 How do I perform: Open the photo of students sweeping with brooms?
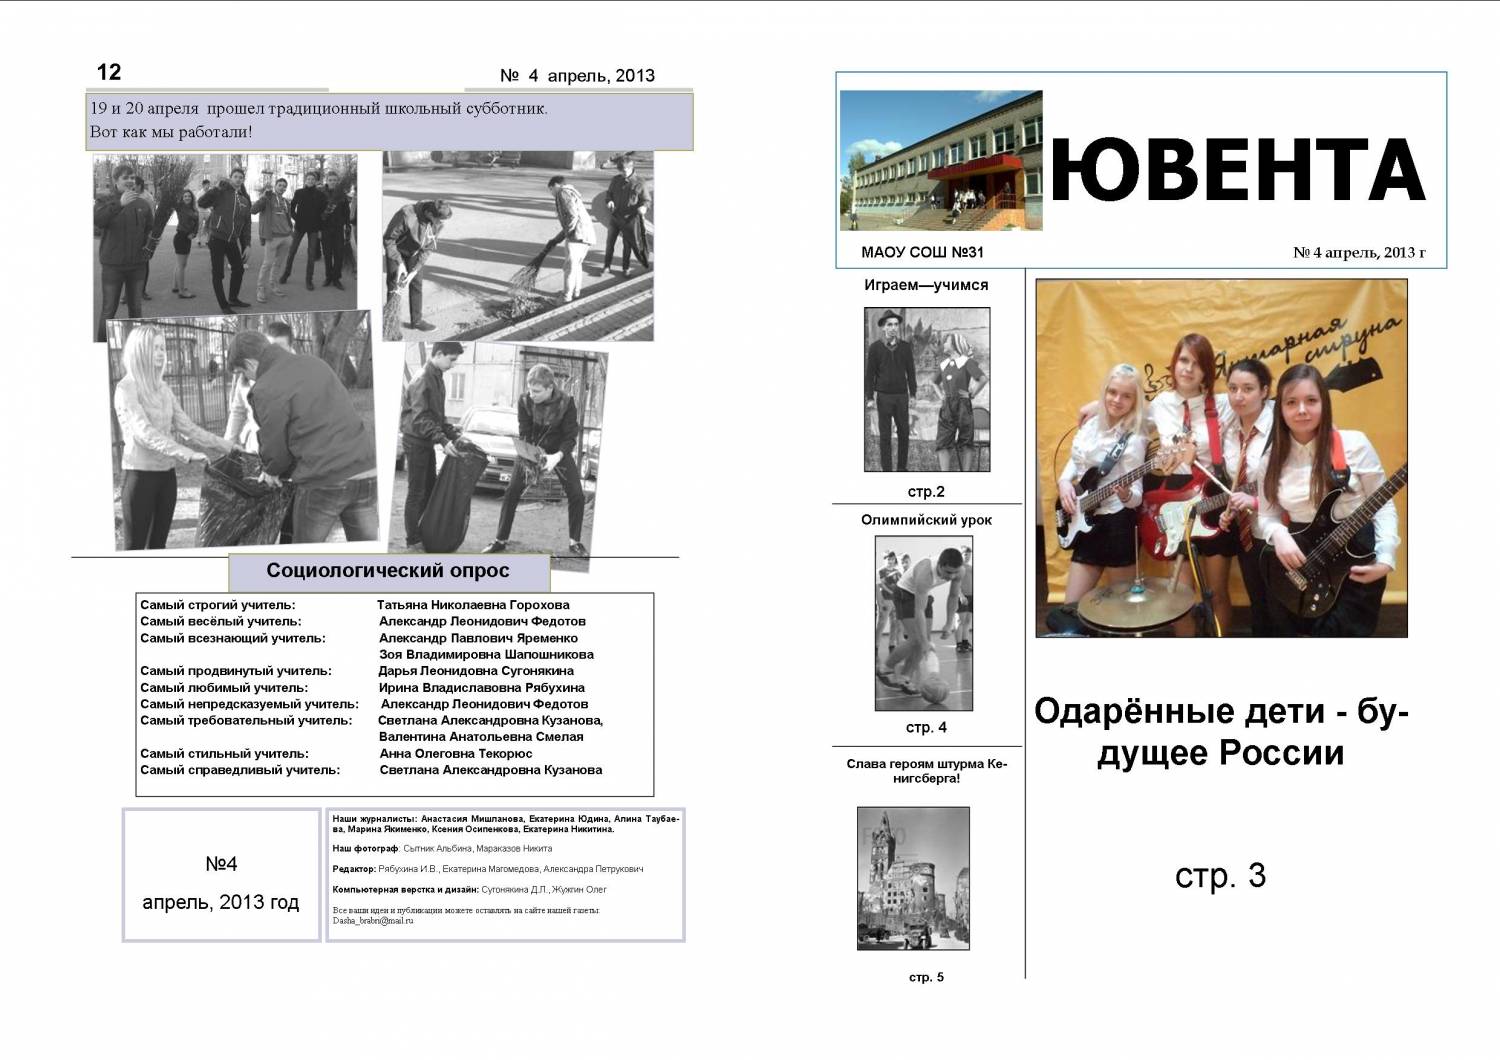pos(518,246)
